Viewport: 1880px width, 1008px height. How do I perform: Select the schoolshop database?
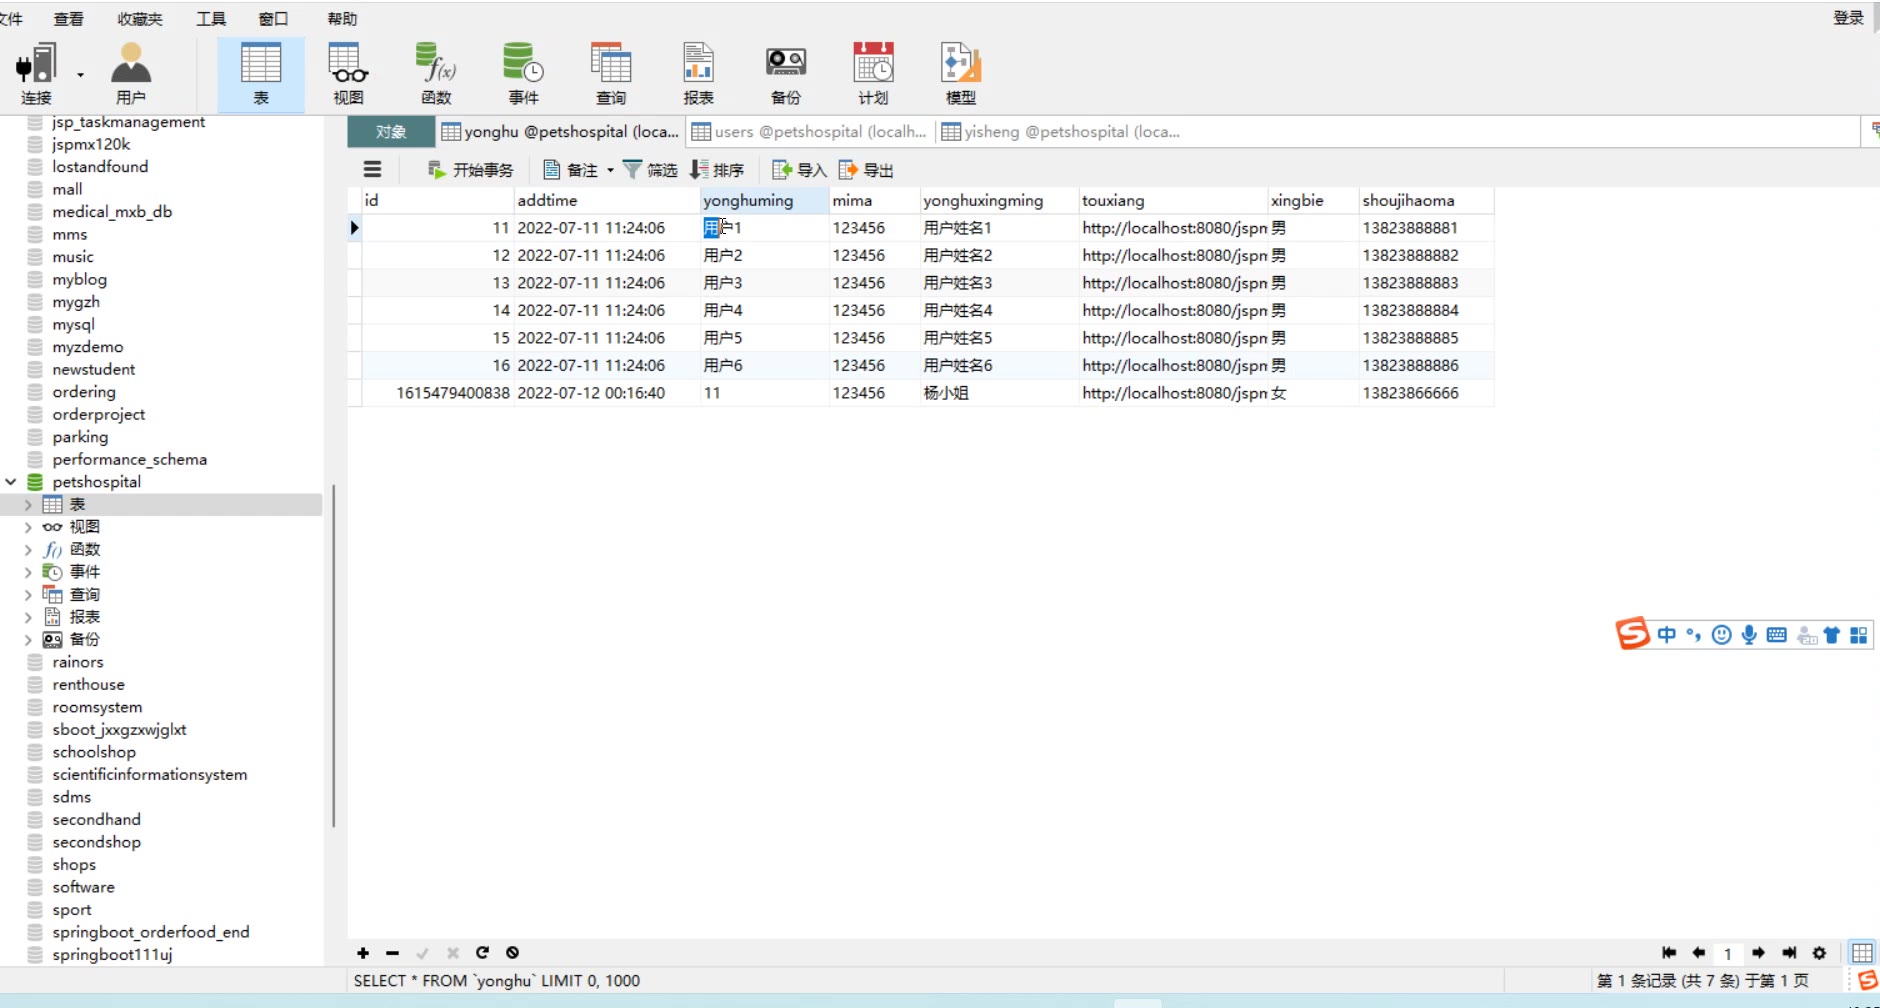pos(94,752)
